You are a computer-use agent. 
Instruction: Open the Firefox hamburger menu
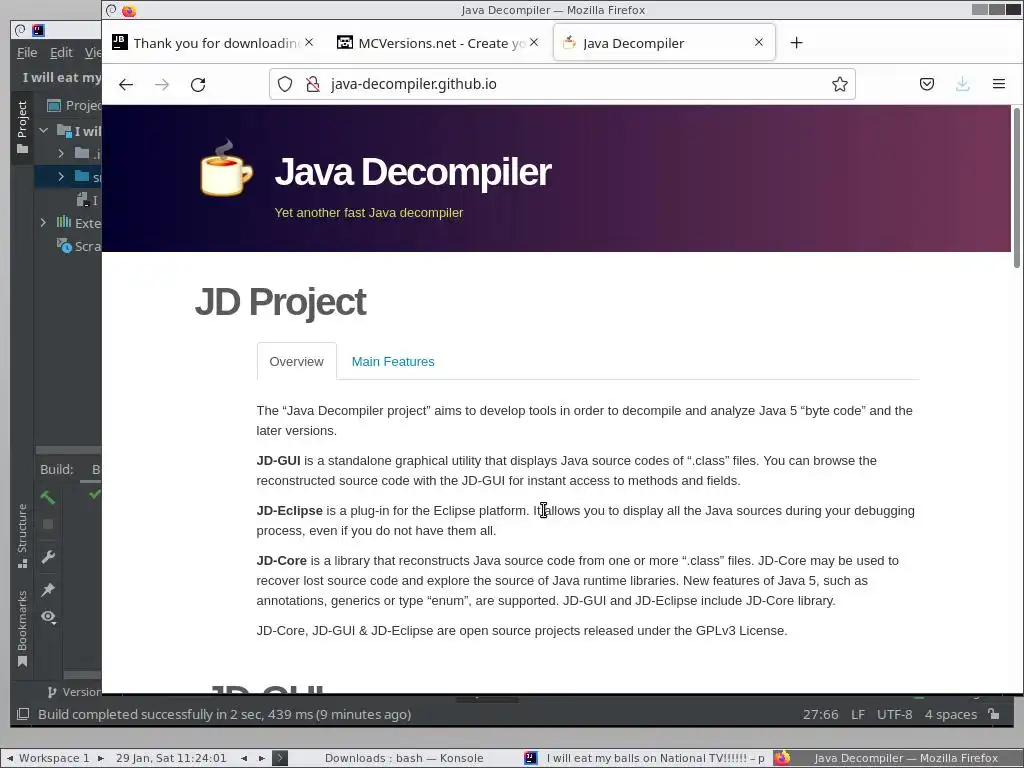999,84
